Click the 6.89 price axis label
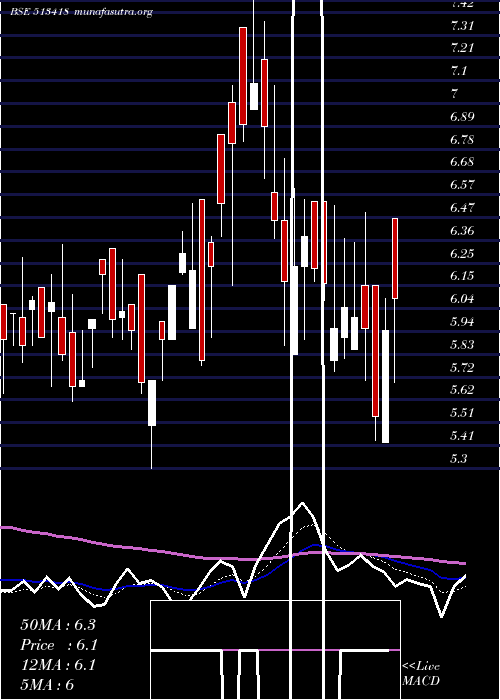Image resolution: width=500 pixels, height=700 pixels. pos(462,117)
